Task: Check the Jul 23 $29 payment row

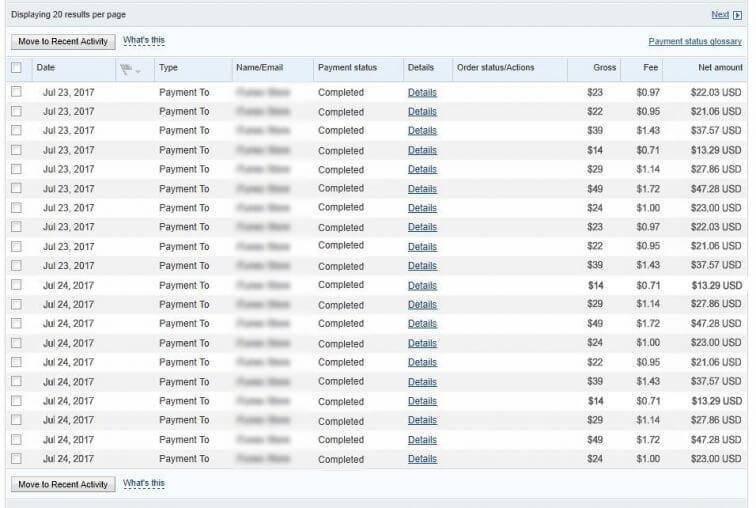Action: 16,169
